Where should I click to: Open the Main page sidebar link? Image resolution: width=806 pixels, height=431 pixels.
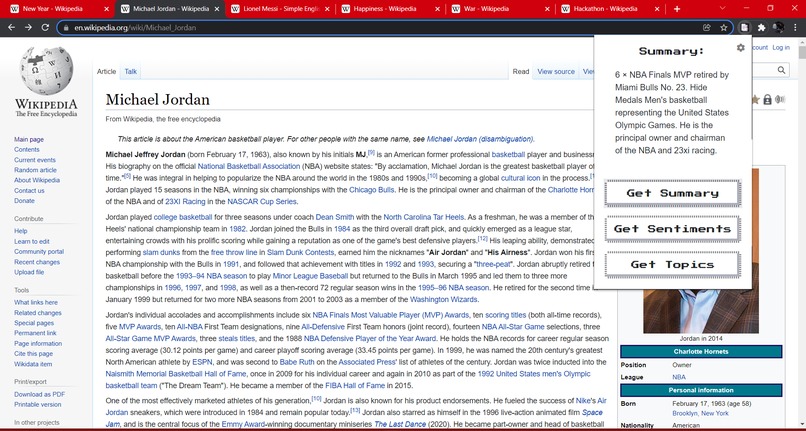(29, 139)
